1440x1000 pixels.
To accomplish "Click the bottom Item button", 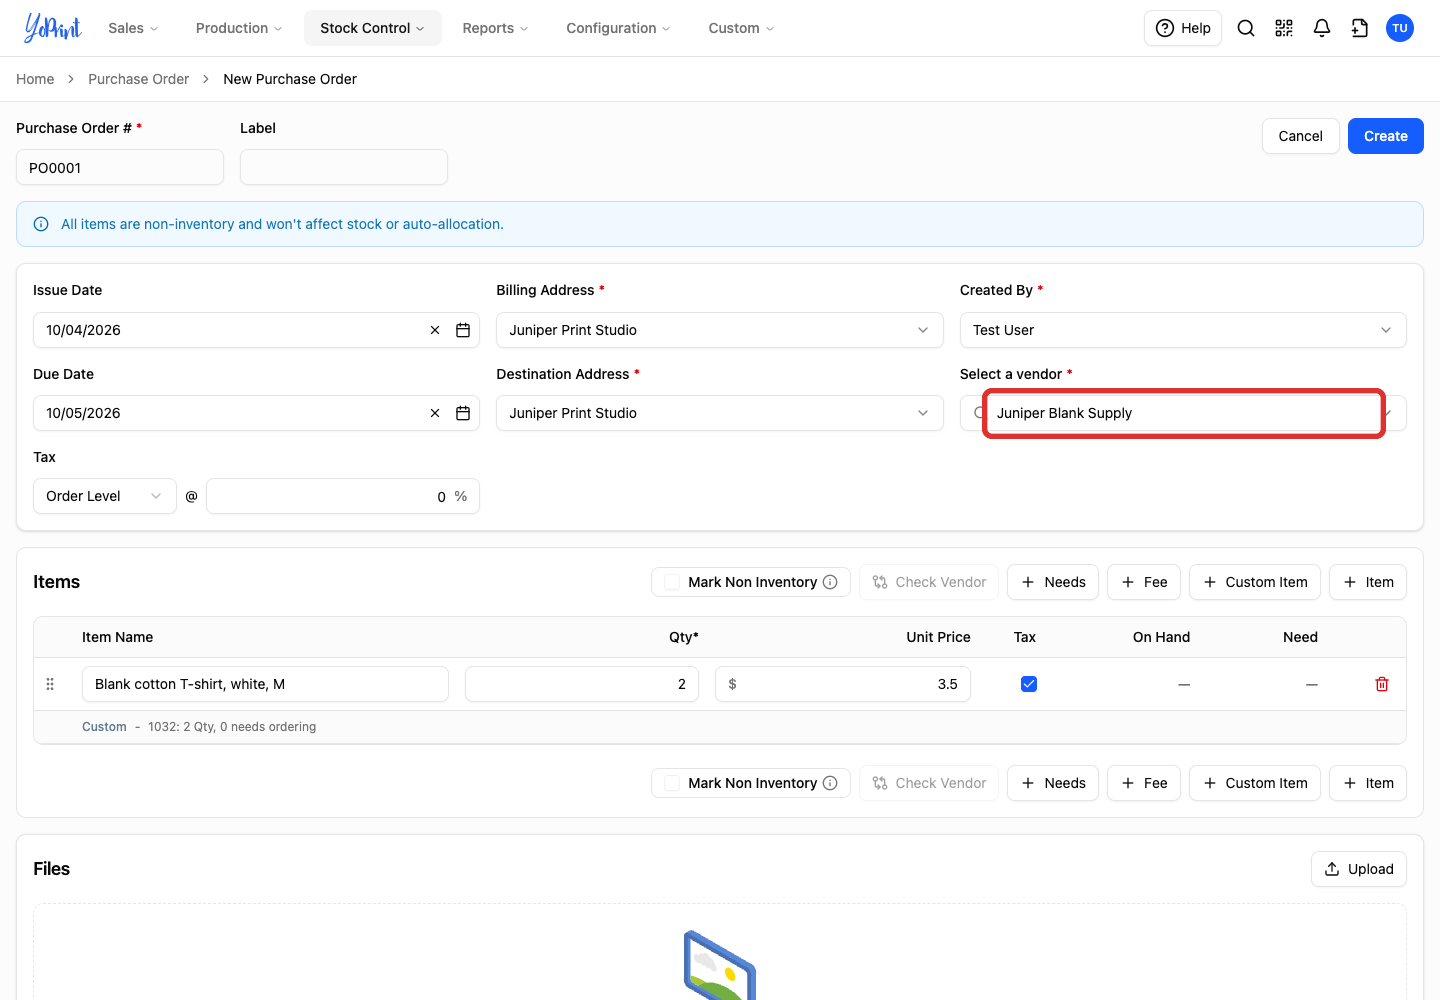I will click(x=1368, y=783).
